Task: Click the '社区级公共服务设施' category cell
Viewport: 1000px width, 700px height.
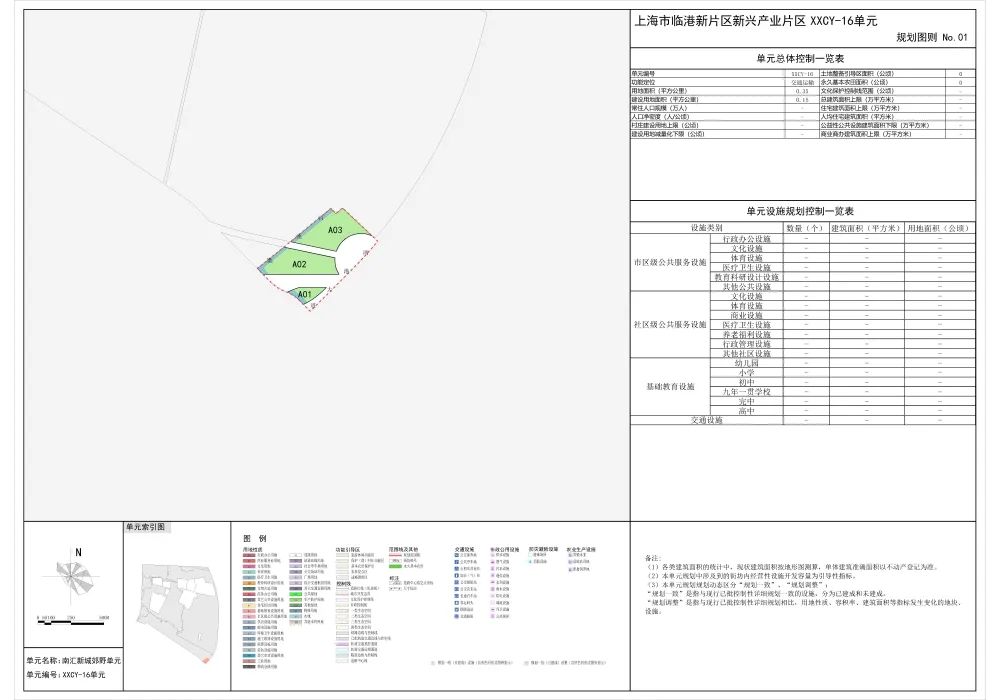Action: [670, 324]
